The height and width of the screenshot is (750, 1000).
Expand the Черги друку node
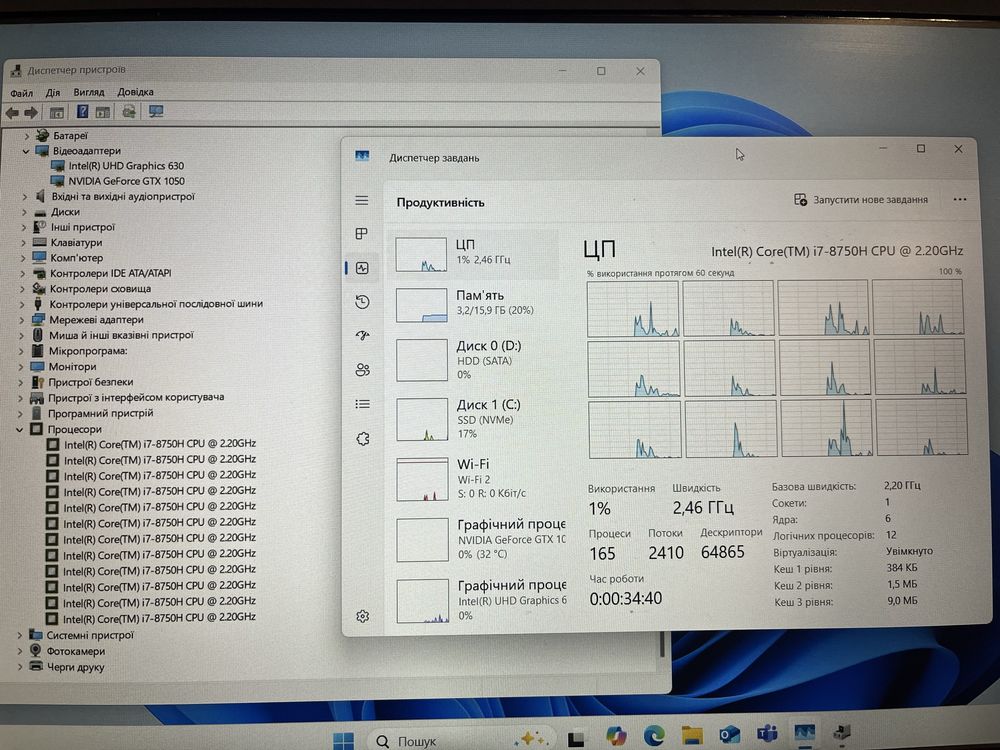[x=19, y=667]
